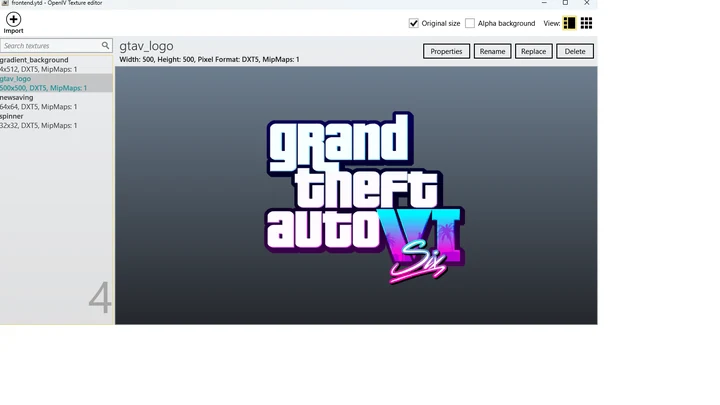Viewport: 720px width, 405px height.
Task: Click the Replace button
Action: click(534, 51)
